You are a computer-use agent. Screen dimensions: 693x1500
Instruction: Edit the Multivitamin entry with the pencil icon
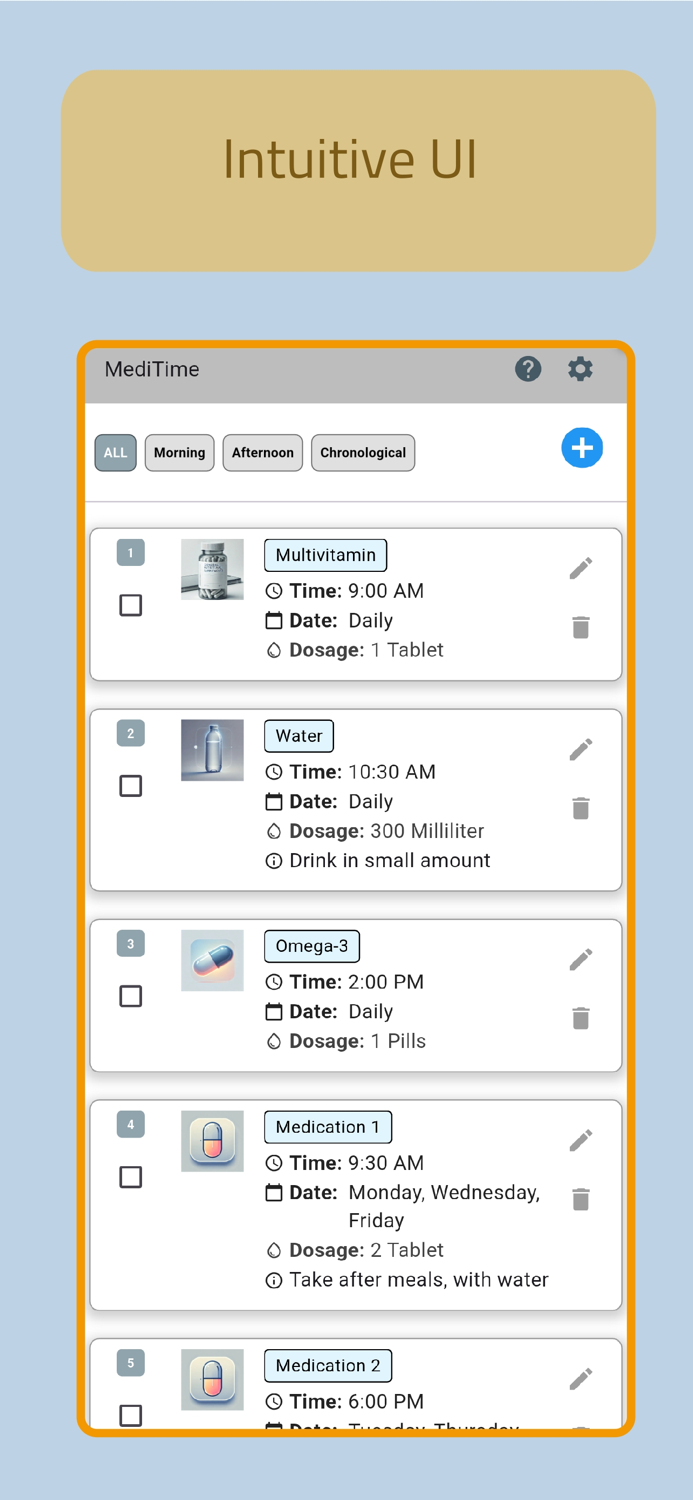(580, 568)
